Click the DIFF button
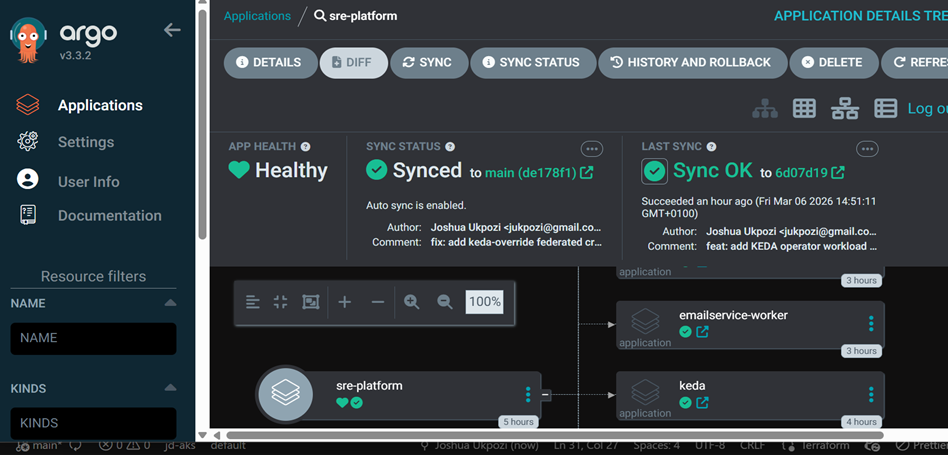Viewport: 948px width, 455px height. tap(354, 62)
